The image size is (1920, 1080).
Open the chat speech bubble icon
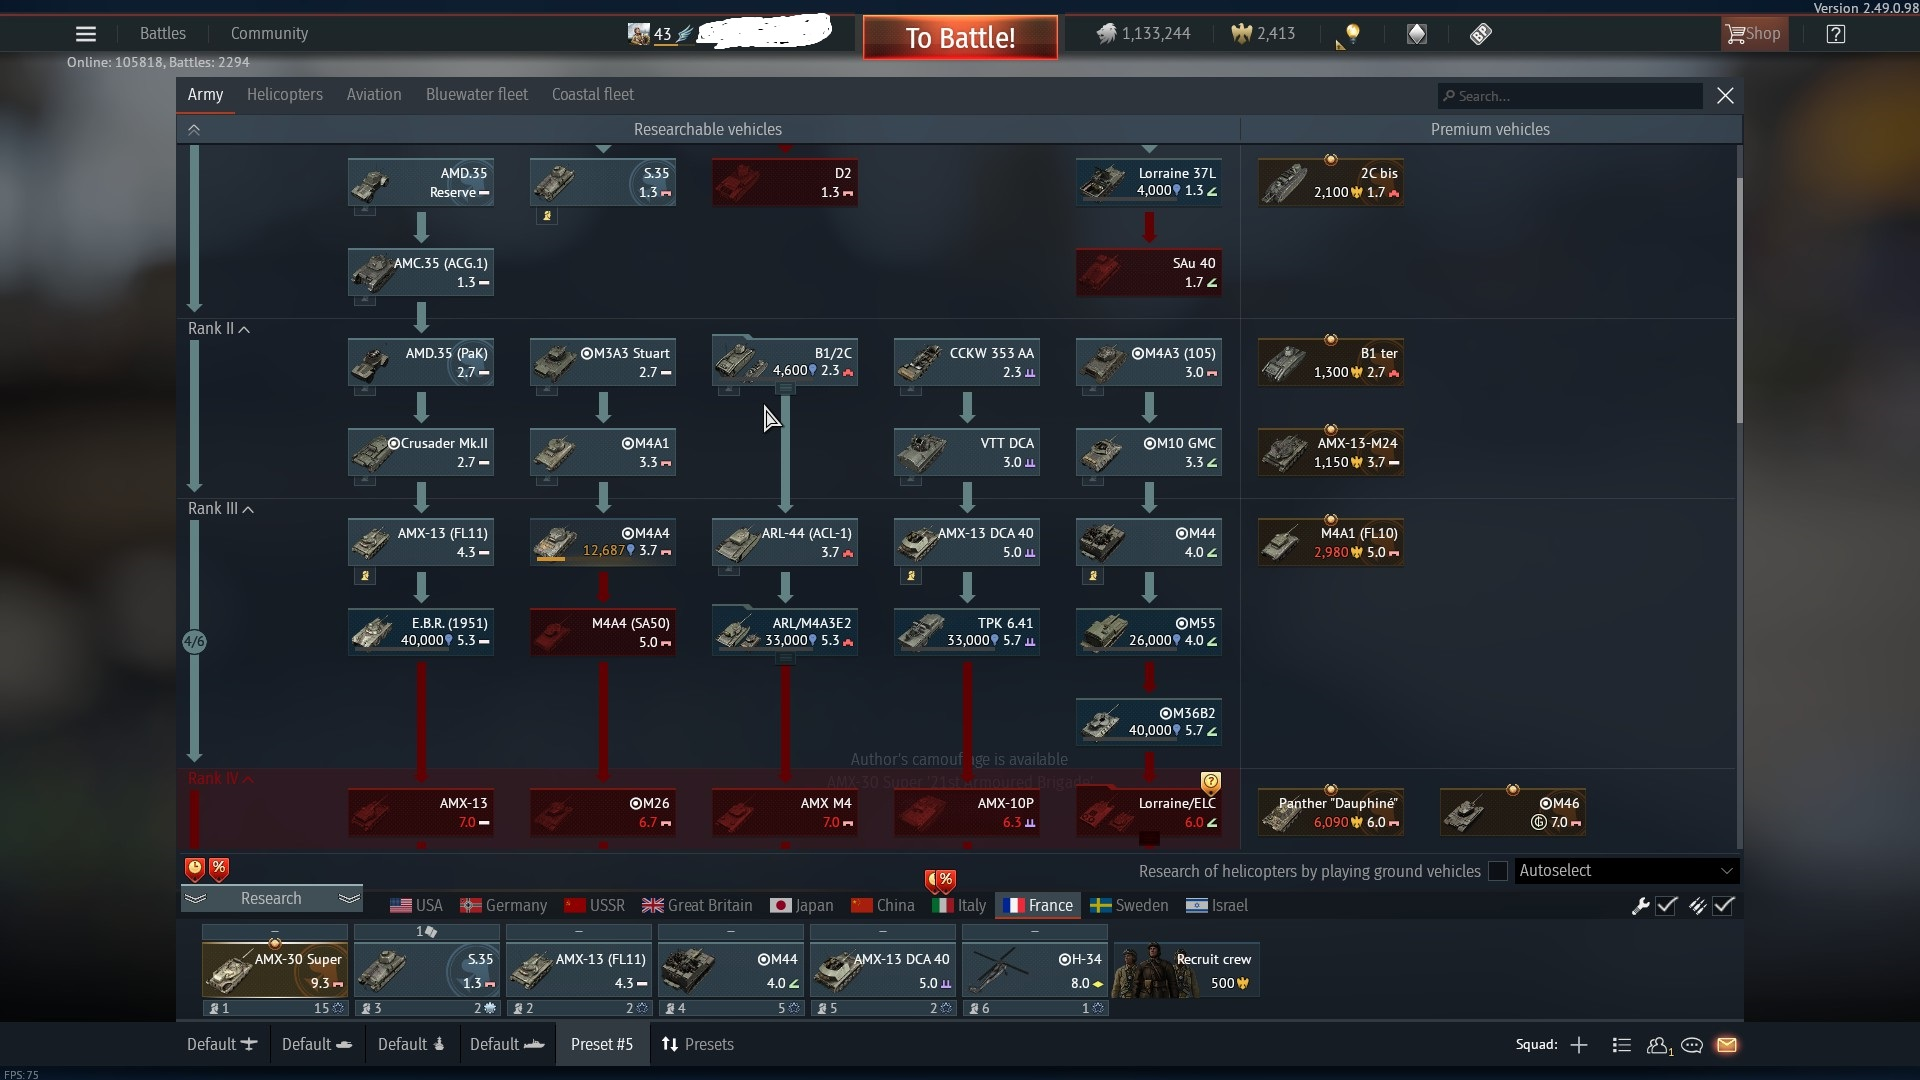point(1692,1045)
